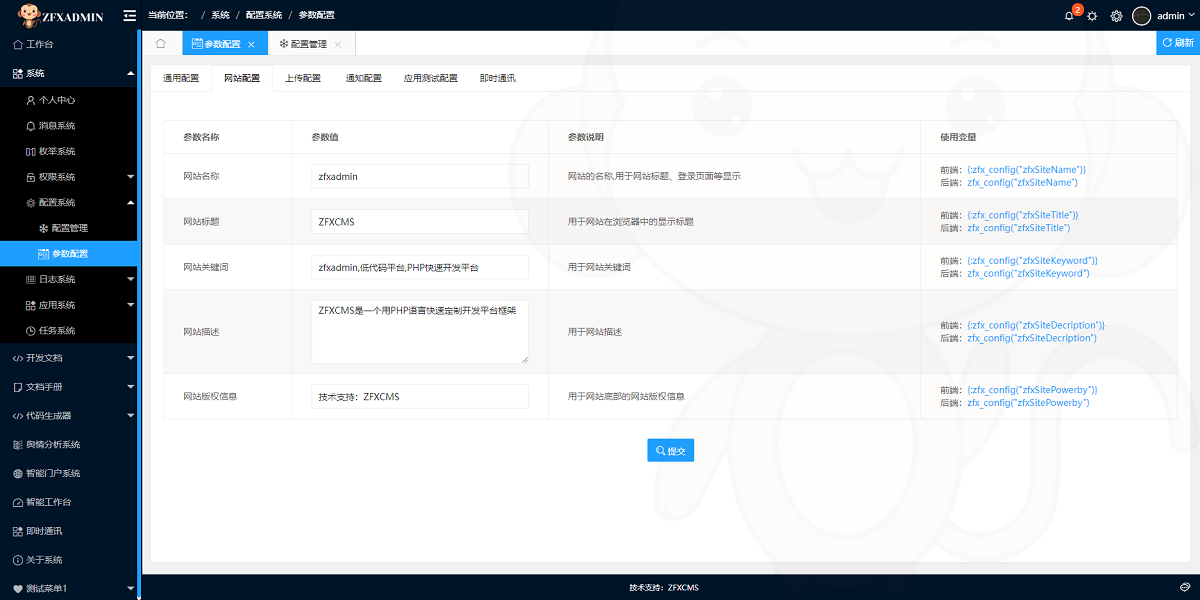Open the 通用配置 tab
The height and width of the screenshot is (600, 1200).
click(181, 78)
